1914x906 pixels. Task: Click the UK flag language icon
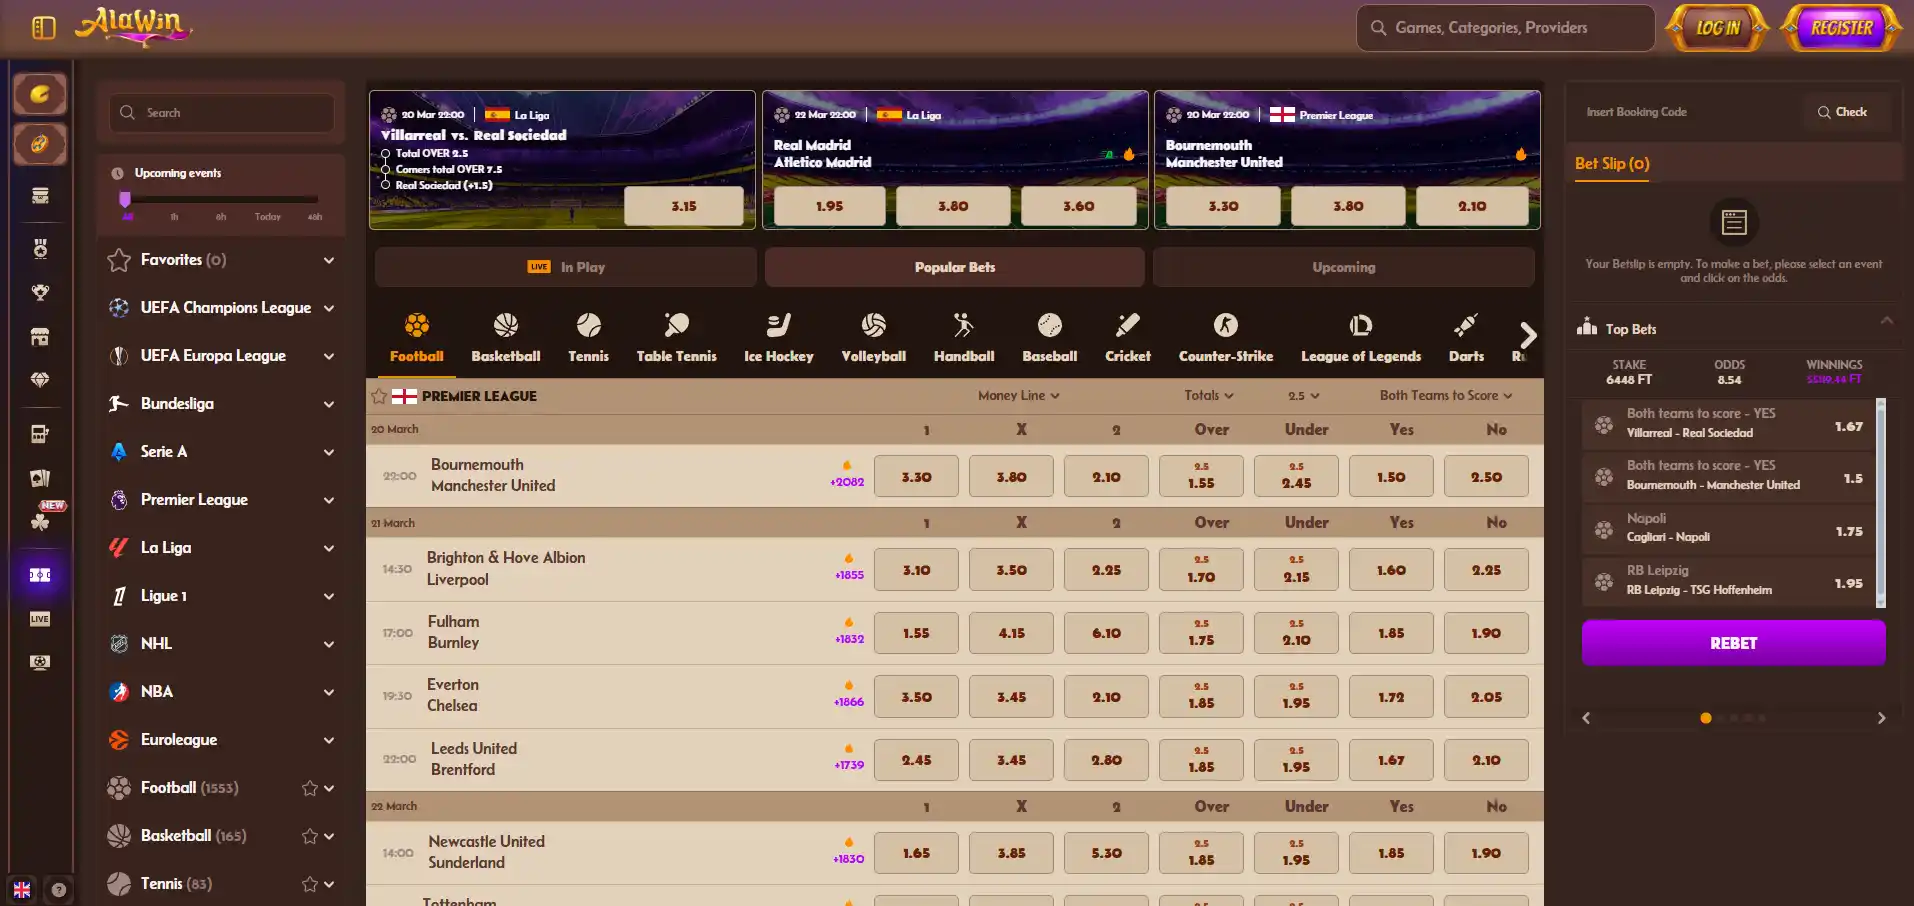pyautogui.click(x=22, y=890)
